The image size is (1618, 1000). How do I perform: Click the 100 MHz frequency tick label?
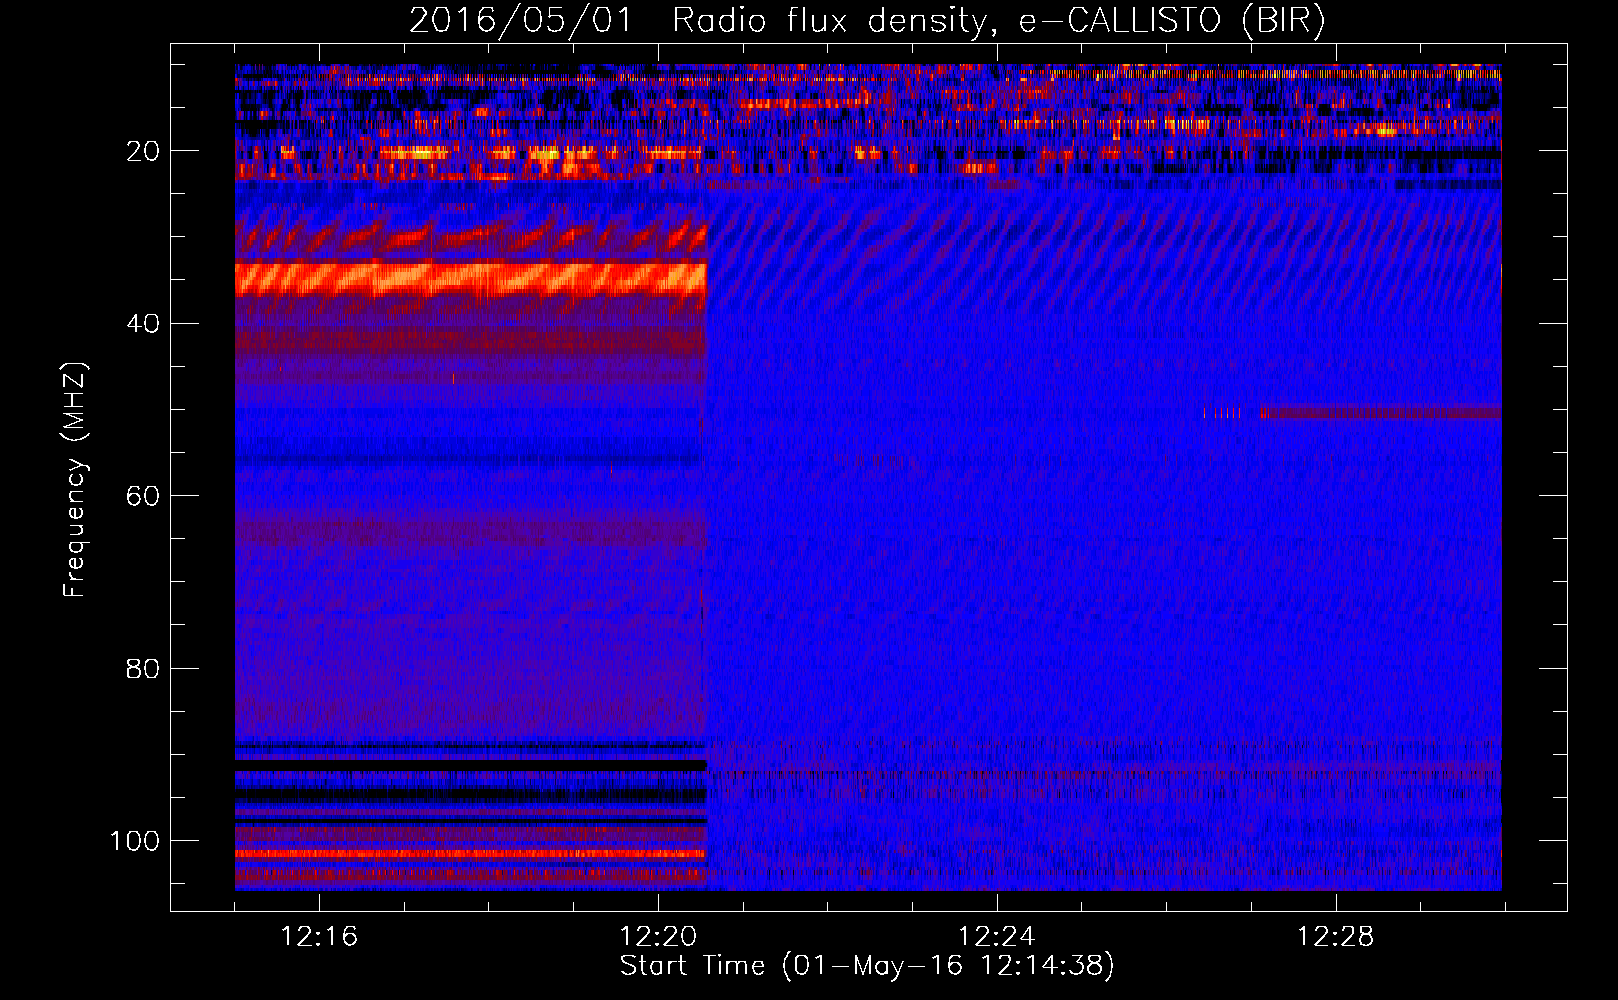pyautogui.click(x=135, y=841)
